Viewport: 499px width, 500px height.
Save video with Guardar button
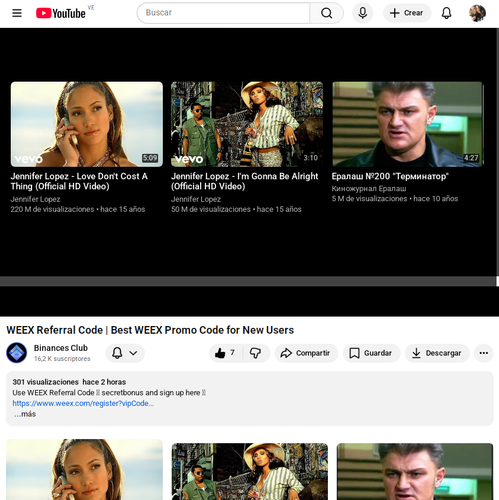[371, 353]
